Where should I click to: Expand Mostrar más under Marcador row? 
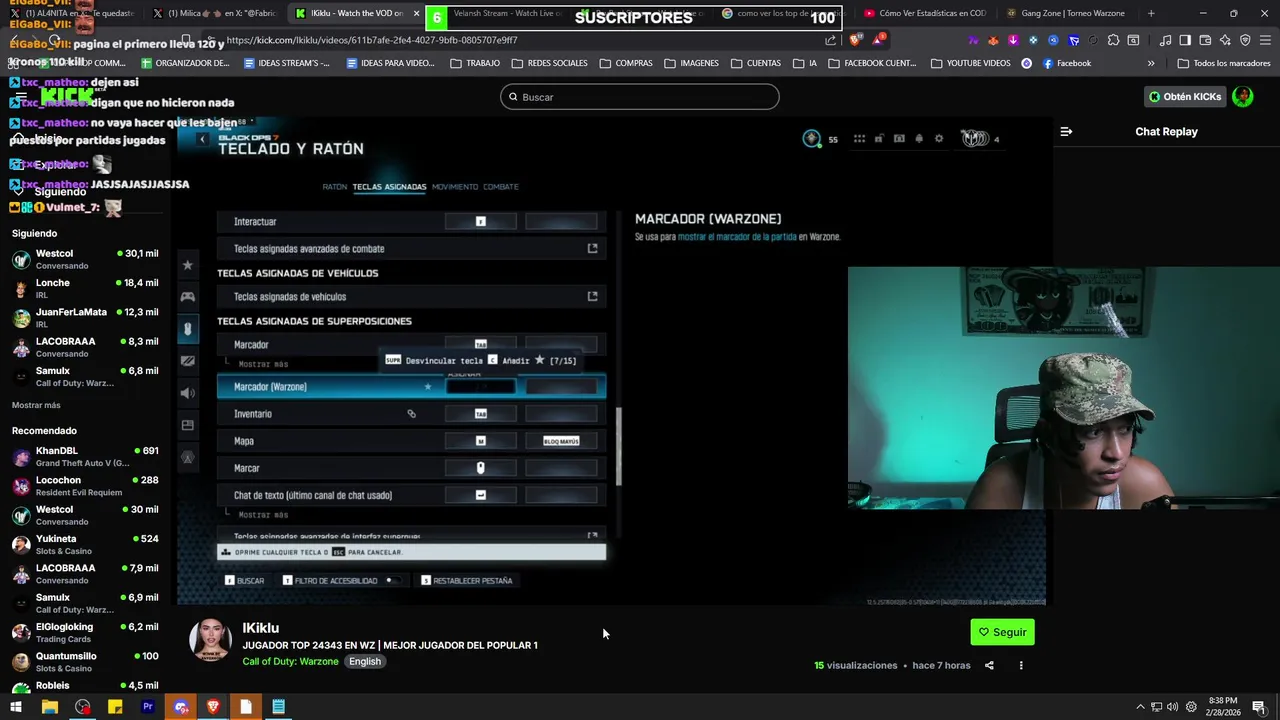pos(263,364)
